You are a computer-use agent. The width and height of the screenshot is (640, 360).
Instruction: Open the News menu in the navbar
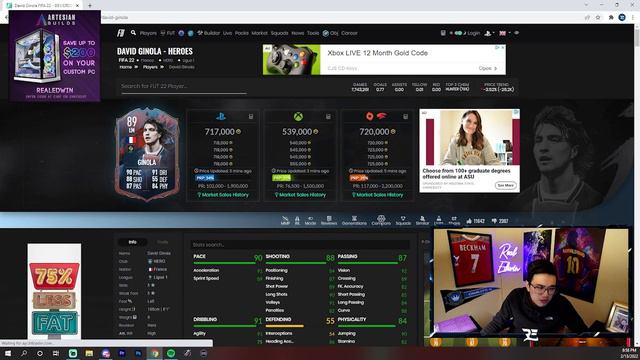(298, 33)
